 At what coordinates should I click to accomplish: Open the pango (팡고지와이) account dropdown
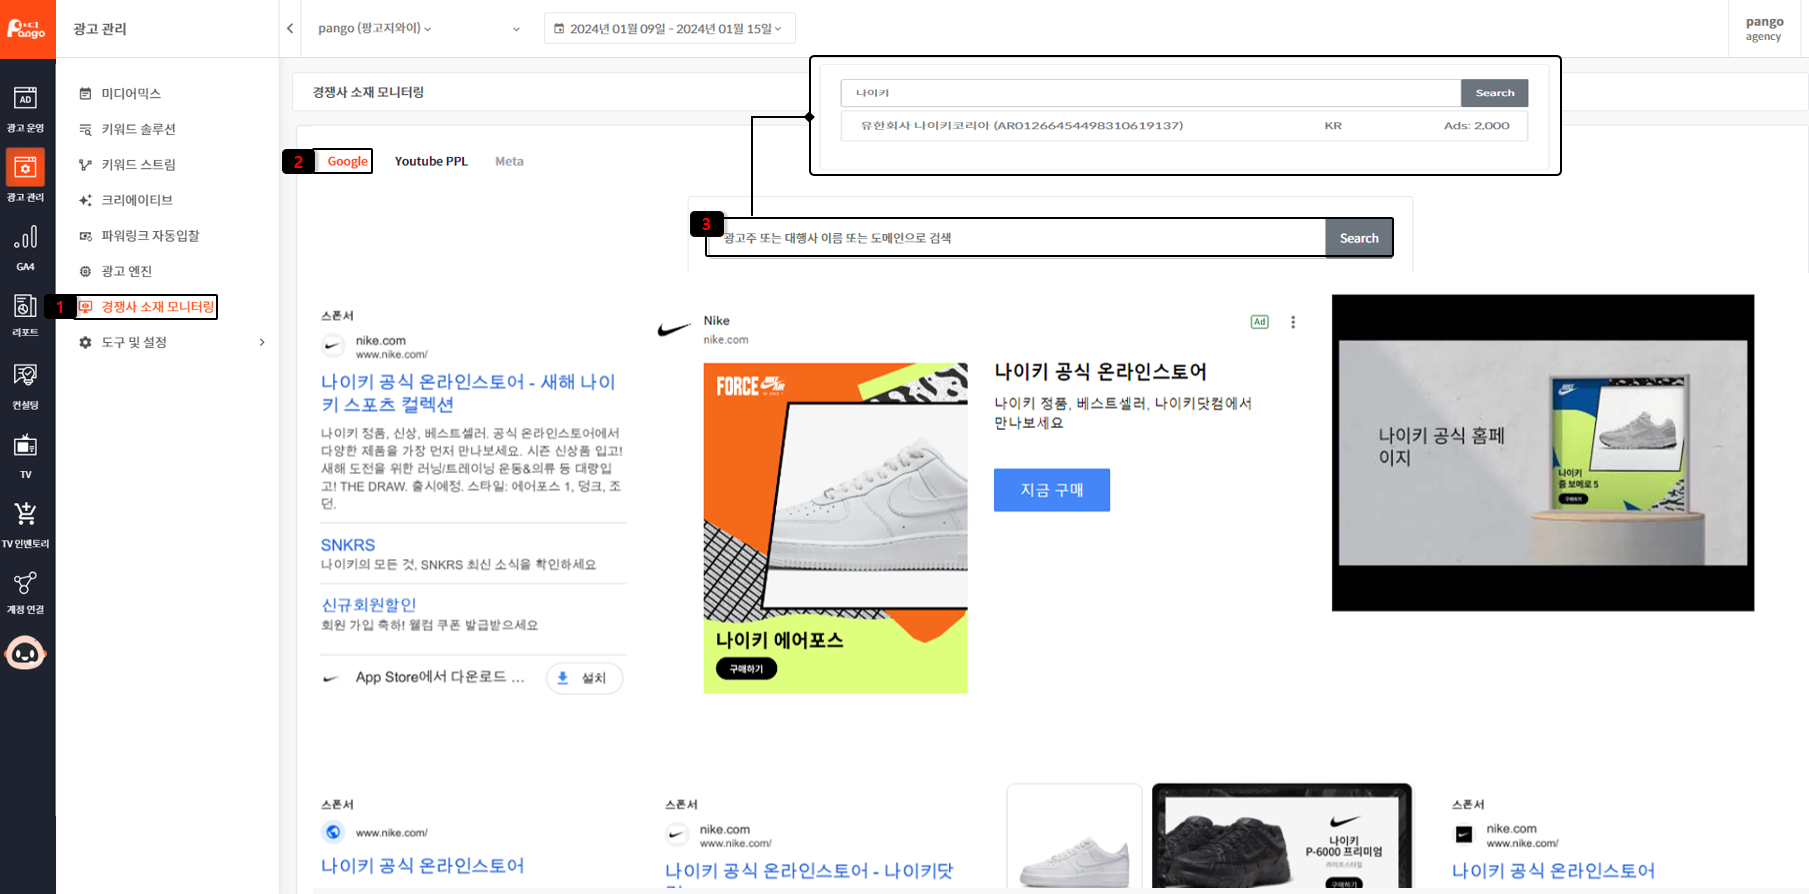(418, 28)
